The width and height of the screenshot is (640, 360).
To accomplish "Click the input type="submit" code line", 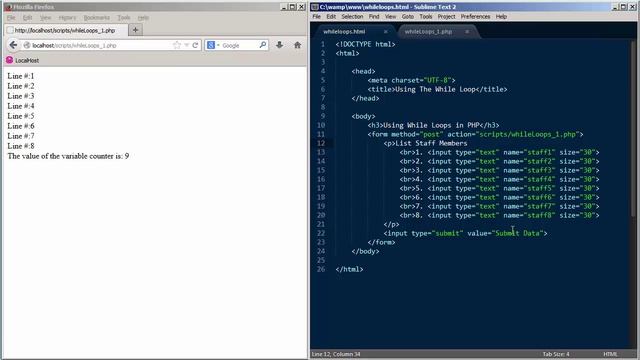I will pyautogui.click(x=465, y=233).
